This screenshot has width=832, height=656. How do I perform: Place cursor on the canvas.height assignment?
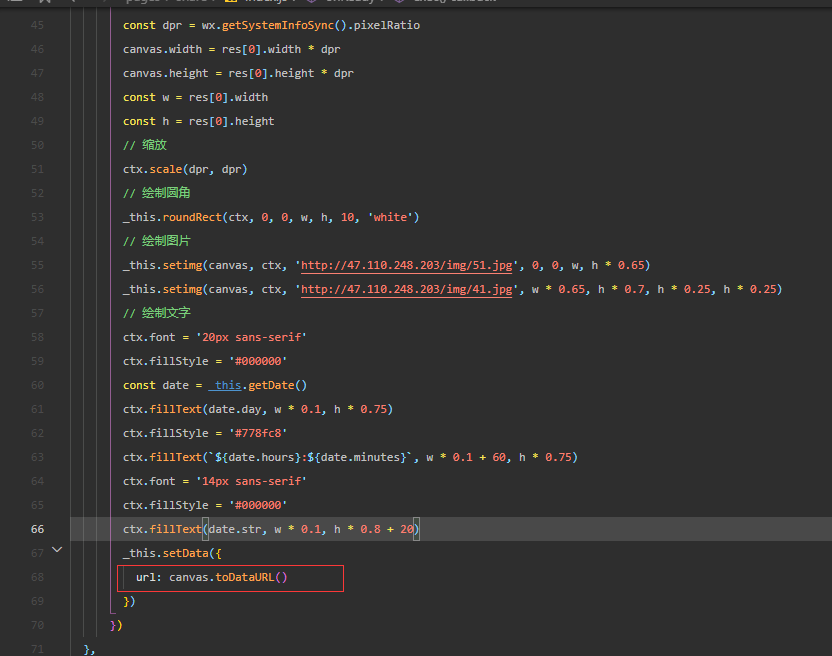click(238, 73)
